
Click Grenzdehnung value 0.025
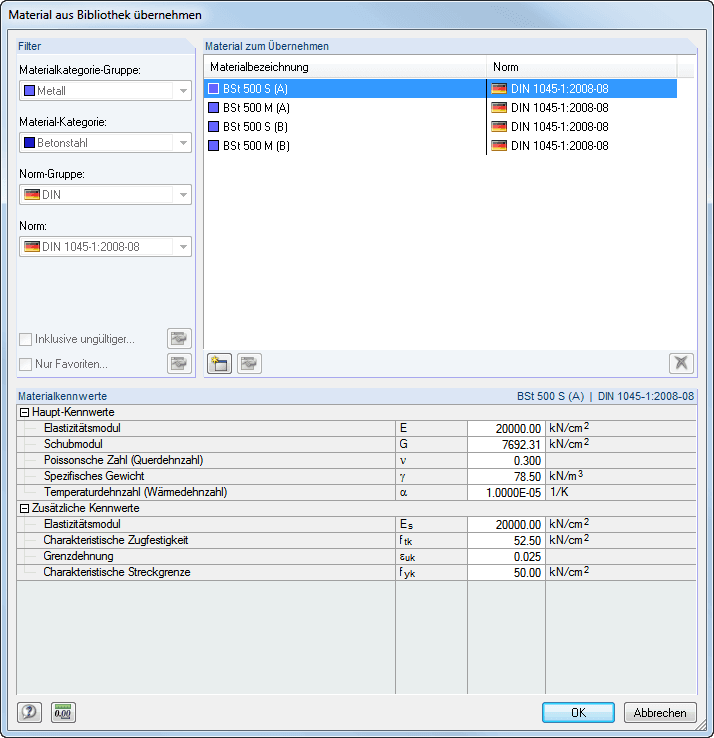point(506,557)
